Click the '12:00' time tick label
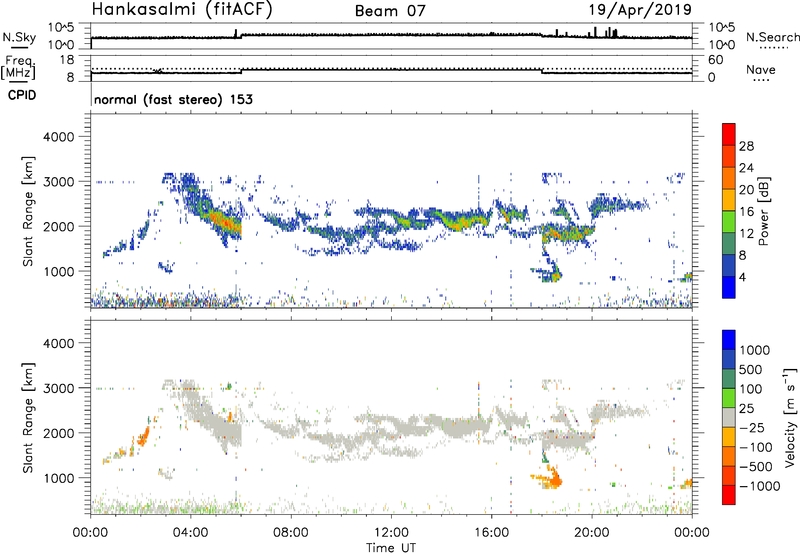Viewport: 800px width, 554px height. point(391,533)
